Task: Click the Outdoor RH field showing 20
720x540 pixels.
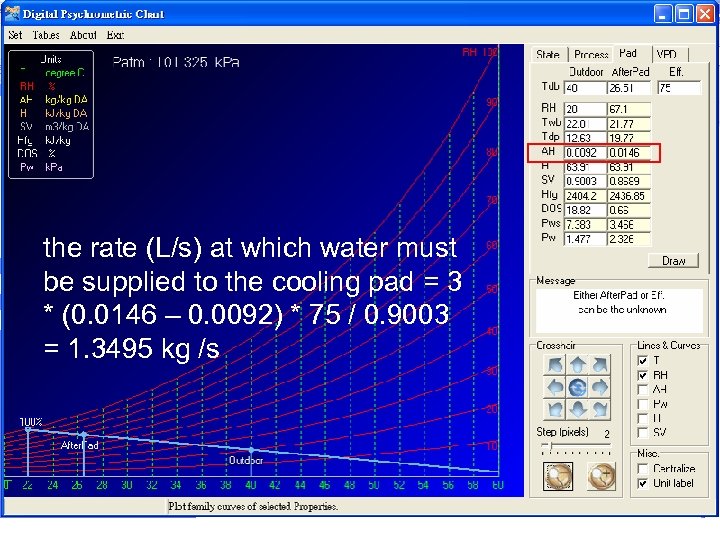Action: [585, 109]
